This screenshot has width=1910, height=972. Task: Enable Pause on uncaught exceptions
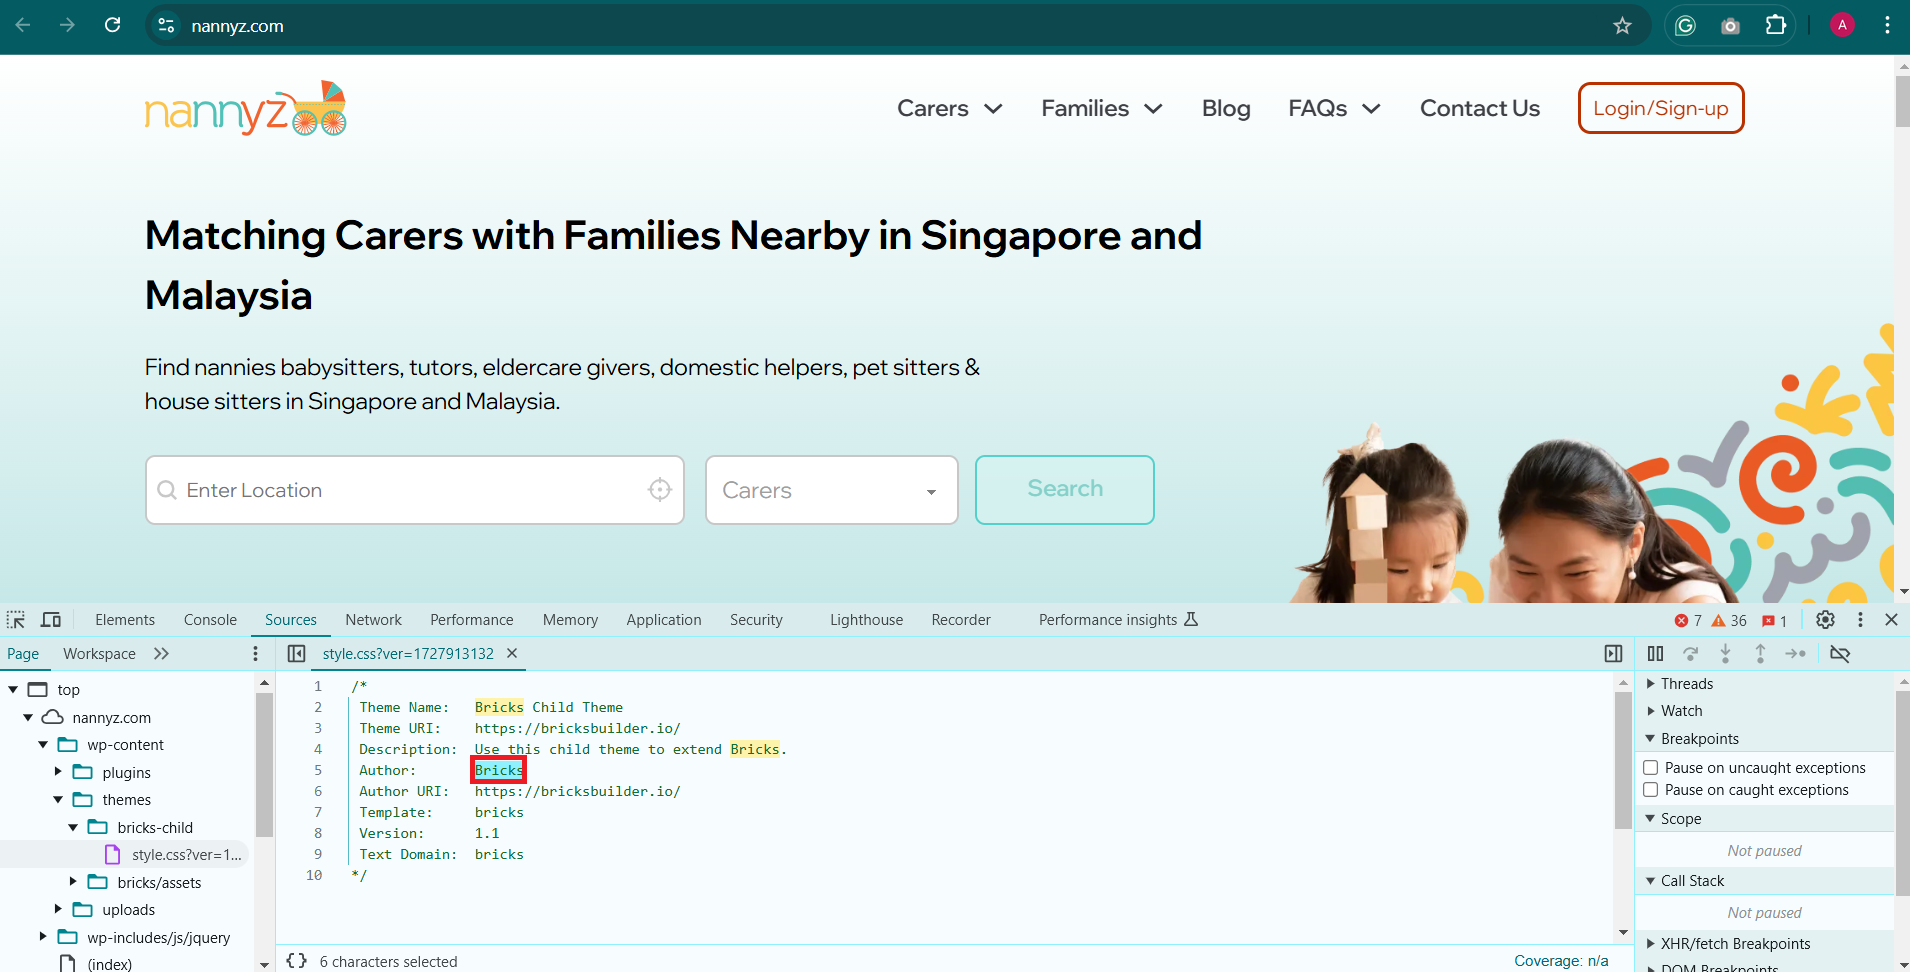click(1651, 767)
